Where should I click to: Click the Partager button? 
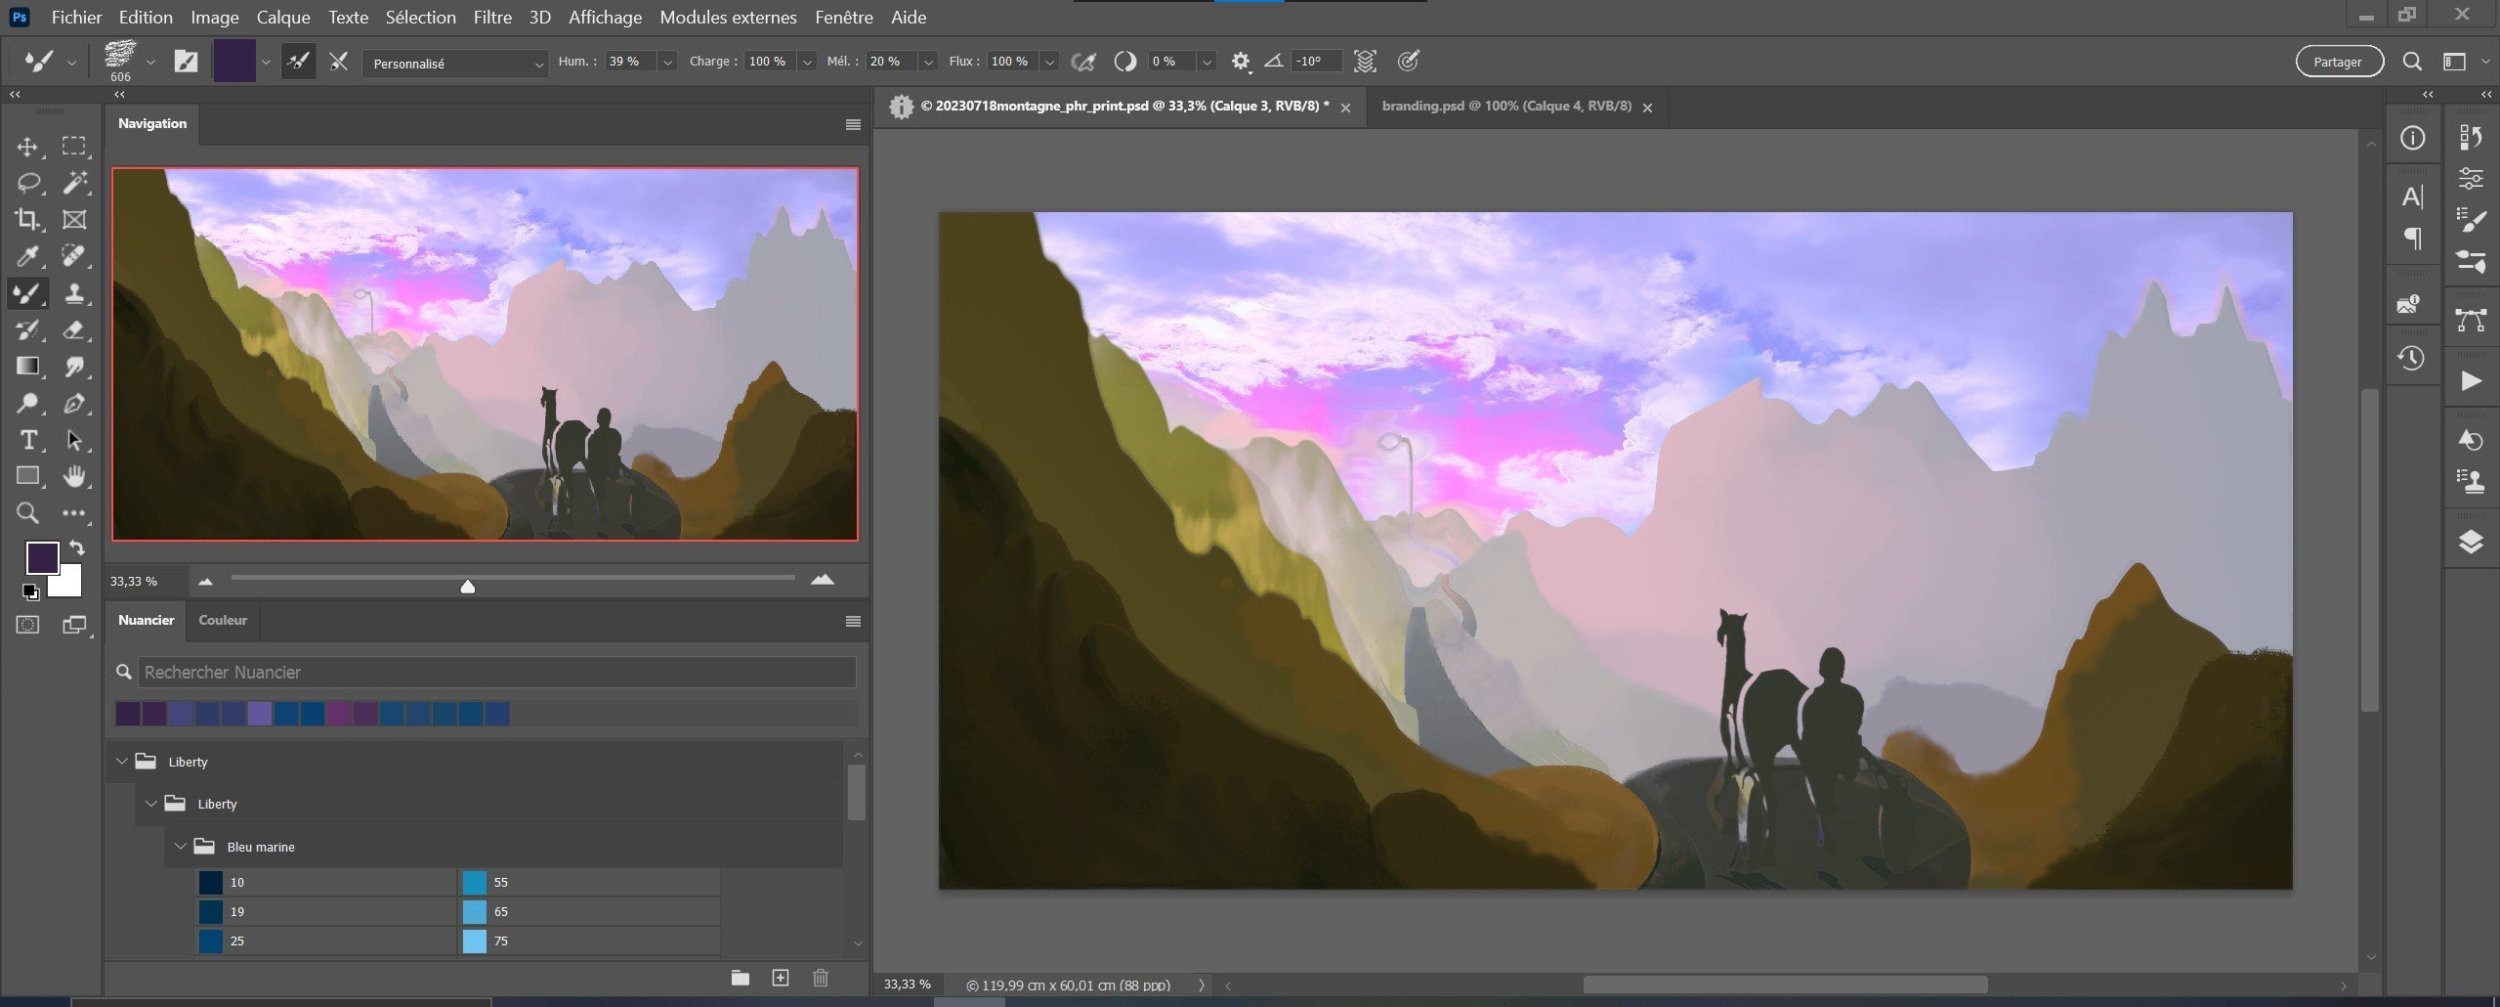2338,62
